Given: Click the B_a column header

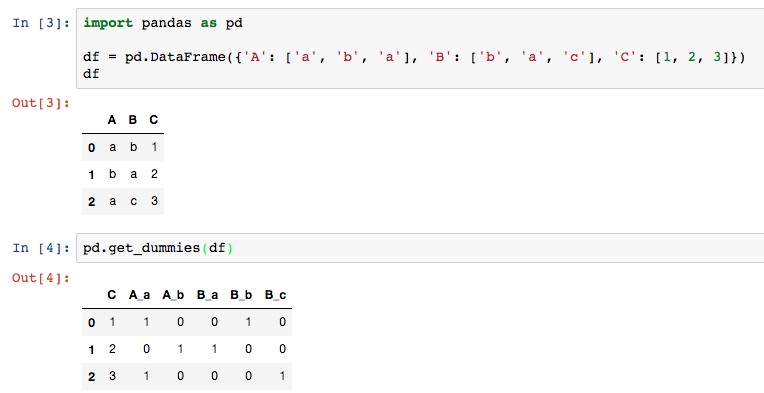Looking at the screenshot, I should (x=208, y=295).
